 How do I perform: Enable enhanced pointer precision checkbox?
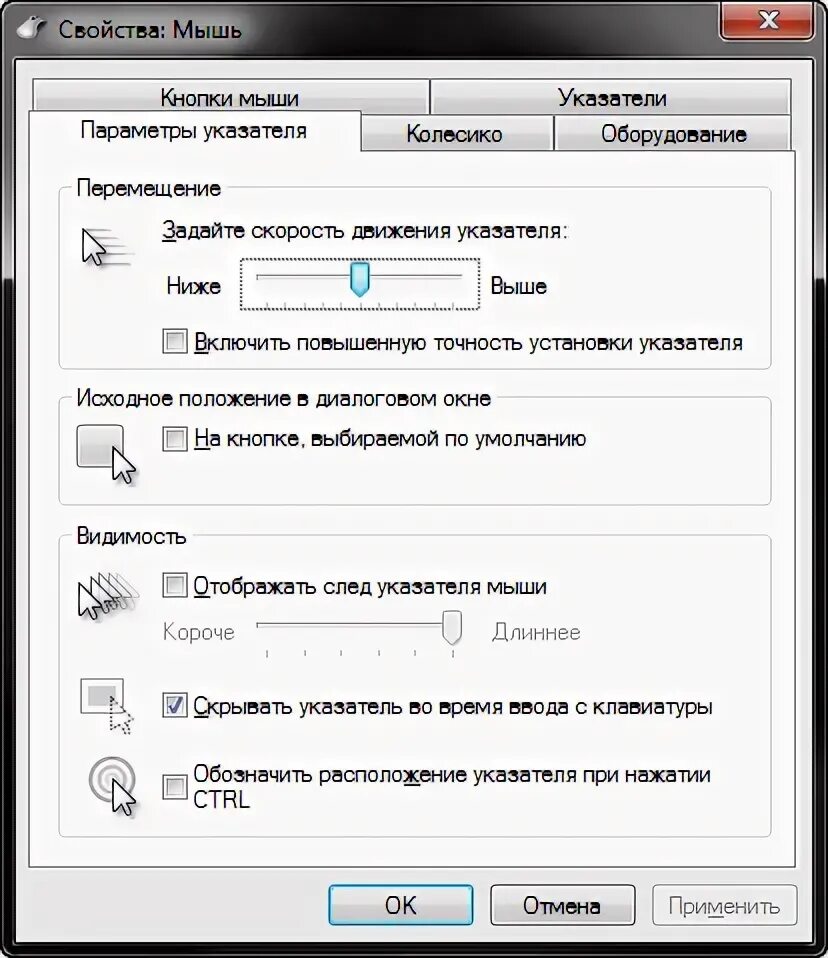pyautogui.click(x=174, y=342)
